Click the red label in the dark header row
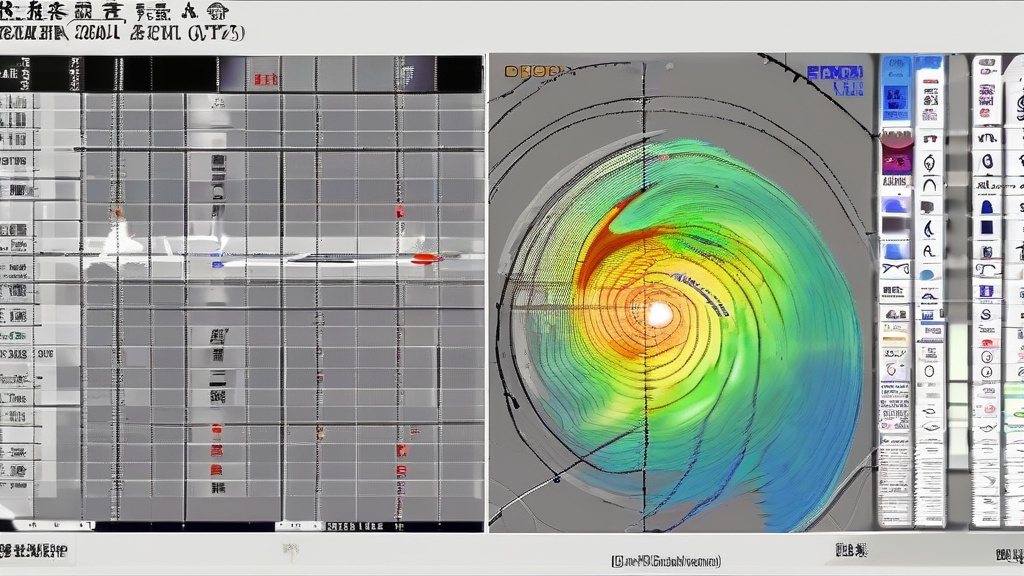 265,78
